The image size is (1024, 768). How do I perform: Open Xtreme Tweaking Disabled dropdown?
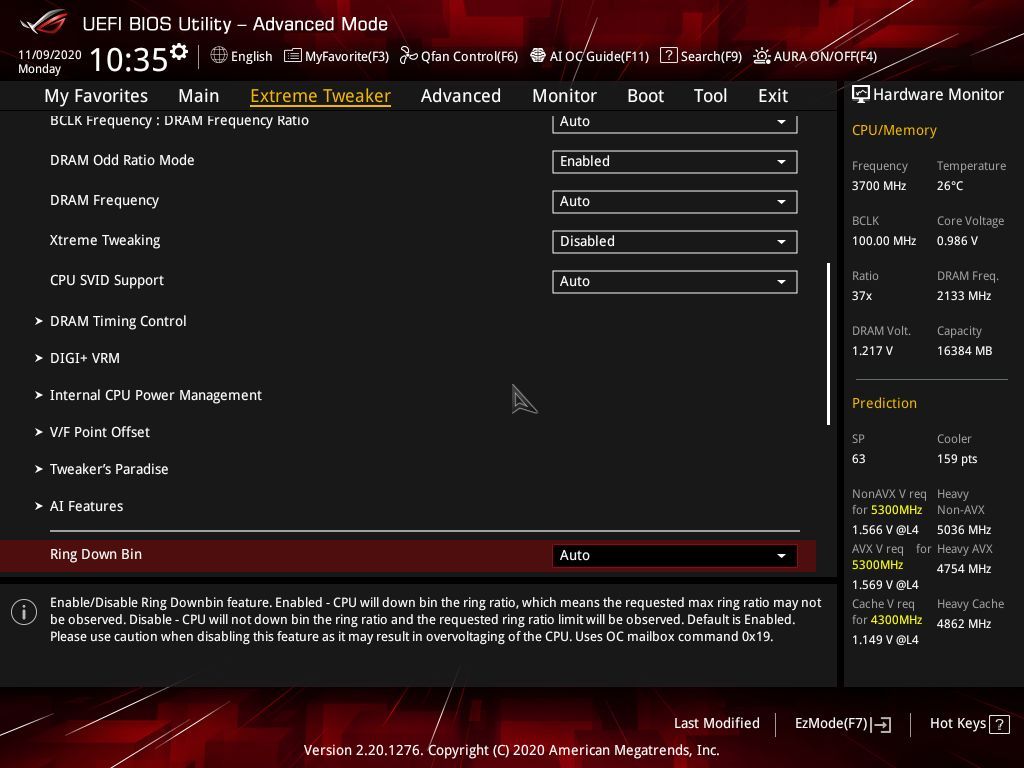point(675,242)
